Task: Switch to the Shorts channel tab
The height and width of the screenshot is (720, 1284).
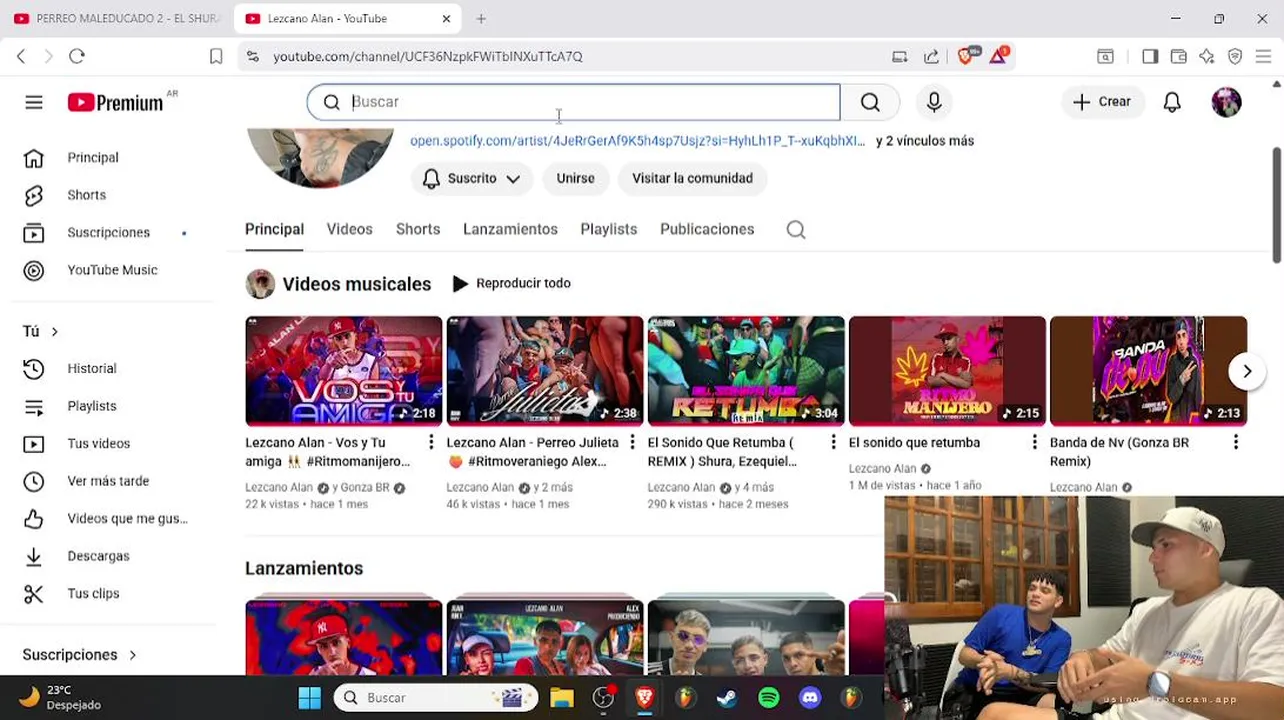Action: [418, 230]
